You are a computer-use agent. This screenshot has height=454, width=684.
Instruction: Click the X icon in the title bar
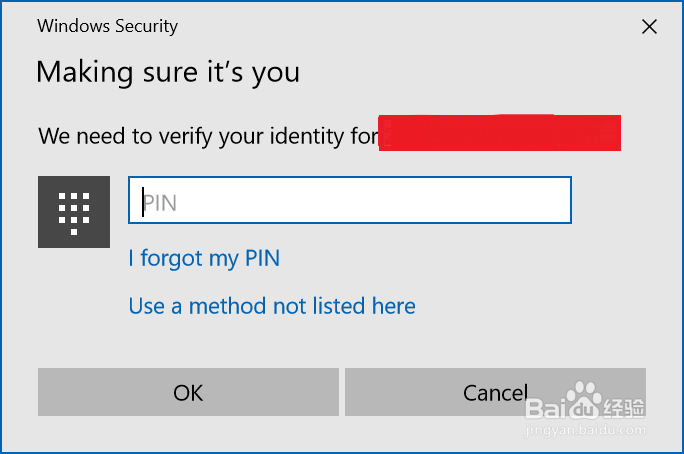click(x=649, y=27)
